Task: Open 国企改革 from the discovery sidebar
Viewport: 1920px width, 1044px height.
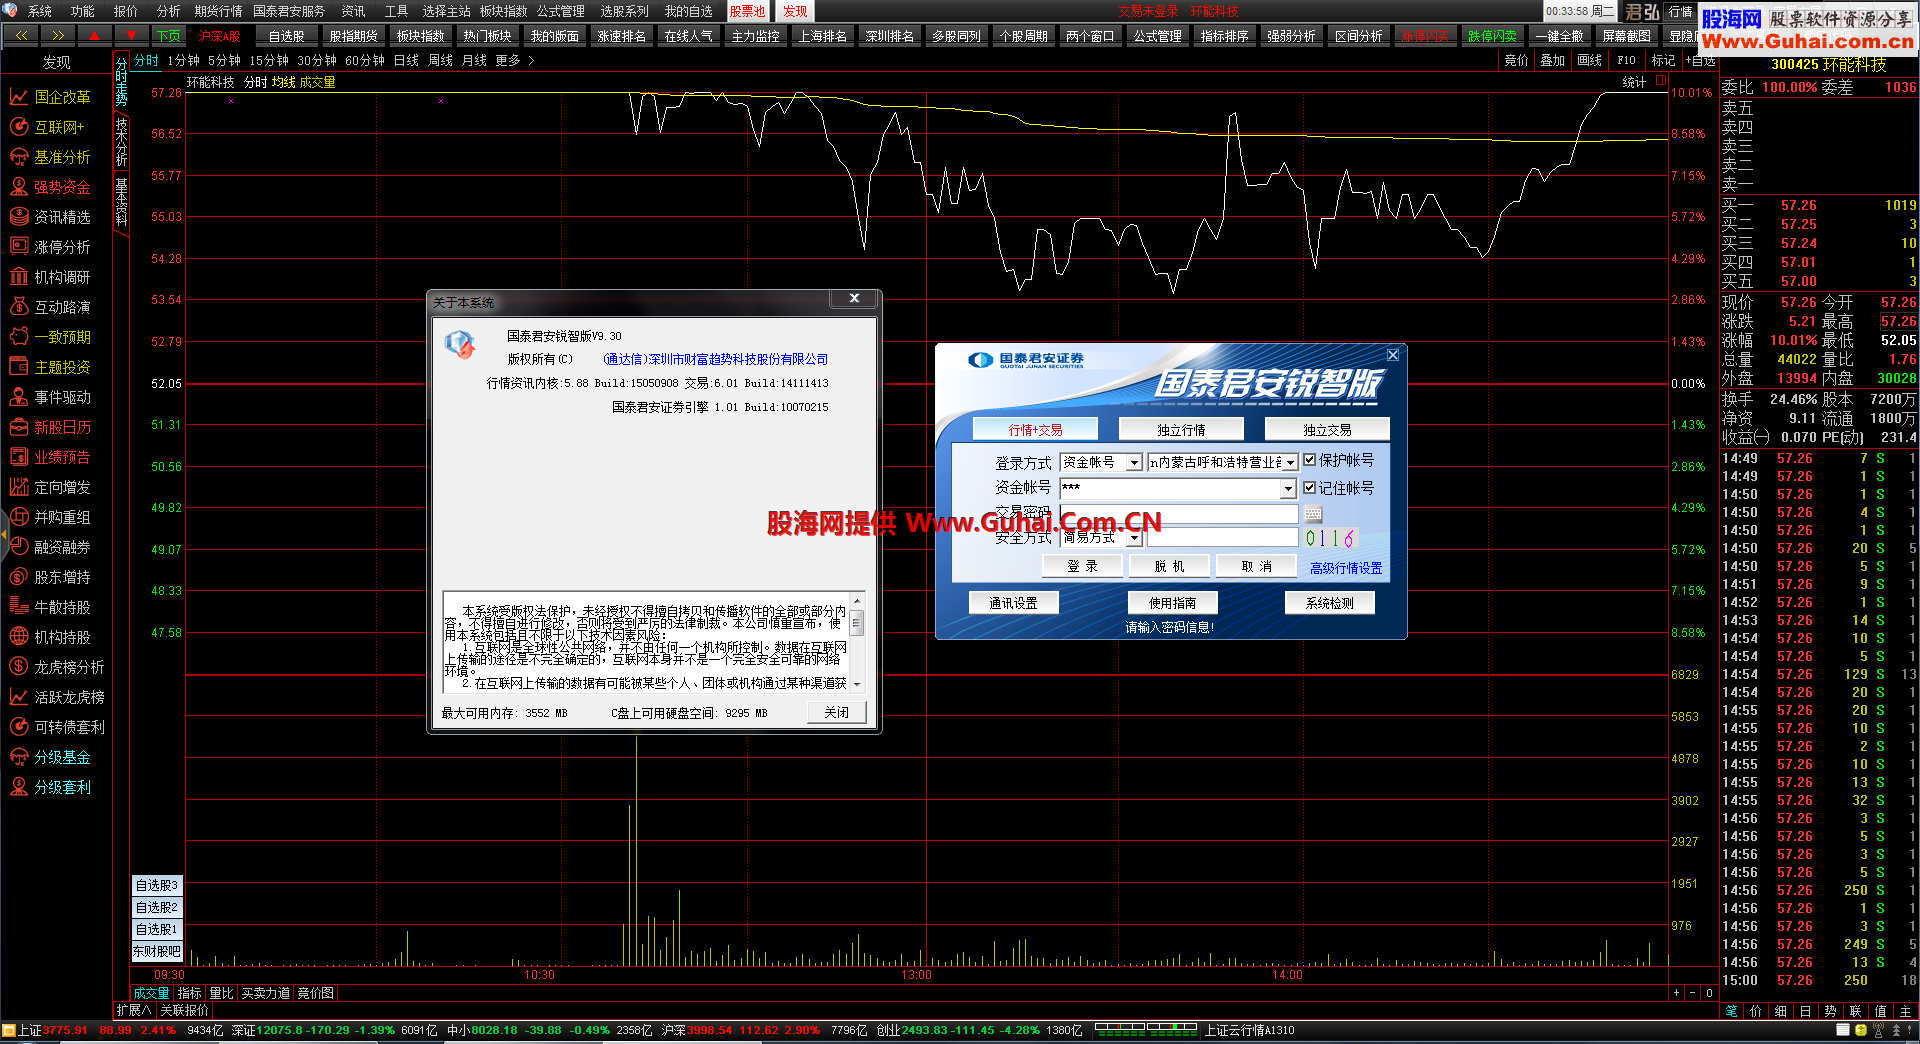Action: click(50, 97)
